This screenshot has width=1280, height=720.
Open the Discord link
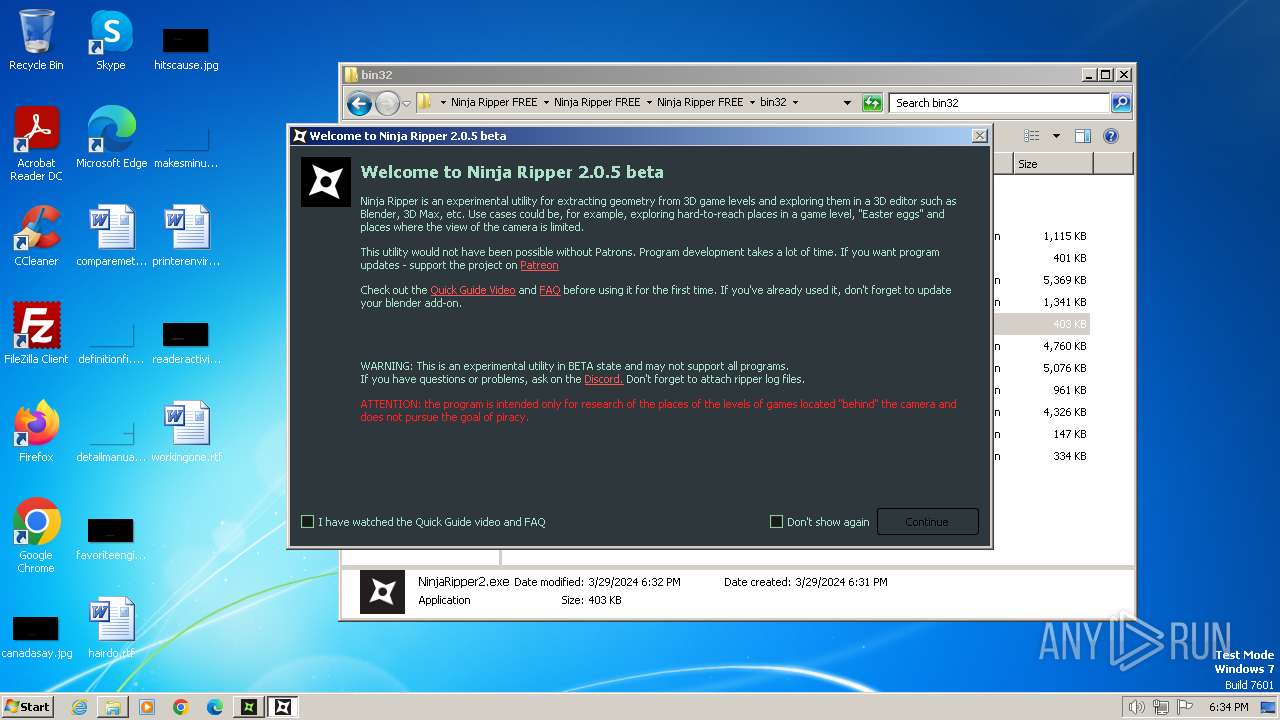click(x=603, y=379)
